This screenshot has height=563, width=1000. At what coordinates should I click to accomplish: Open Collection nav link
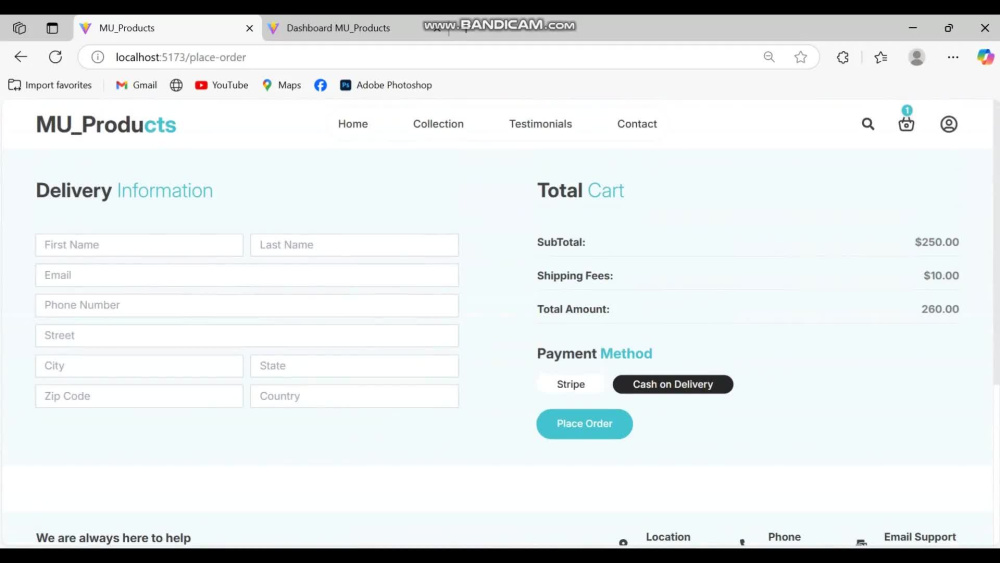click(438, 124)
